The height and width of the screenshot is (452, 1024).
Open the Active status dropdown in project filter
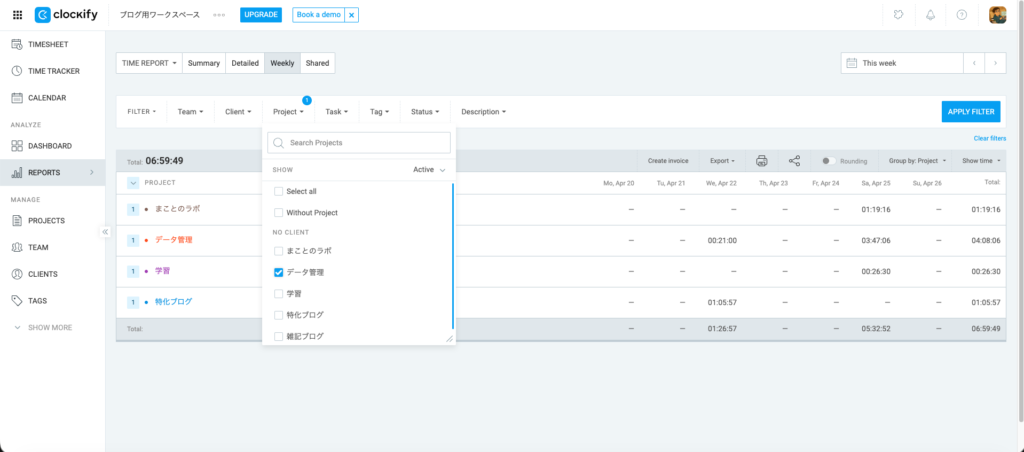coord(429,170)
